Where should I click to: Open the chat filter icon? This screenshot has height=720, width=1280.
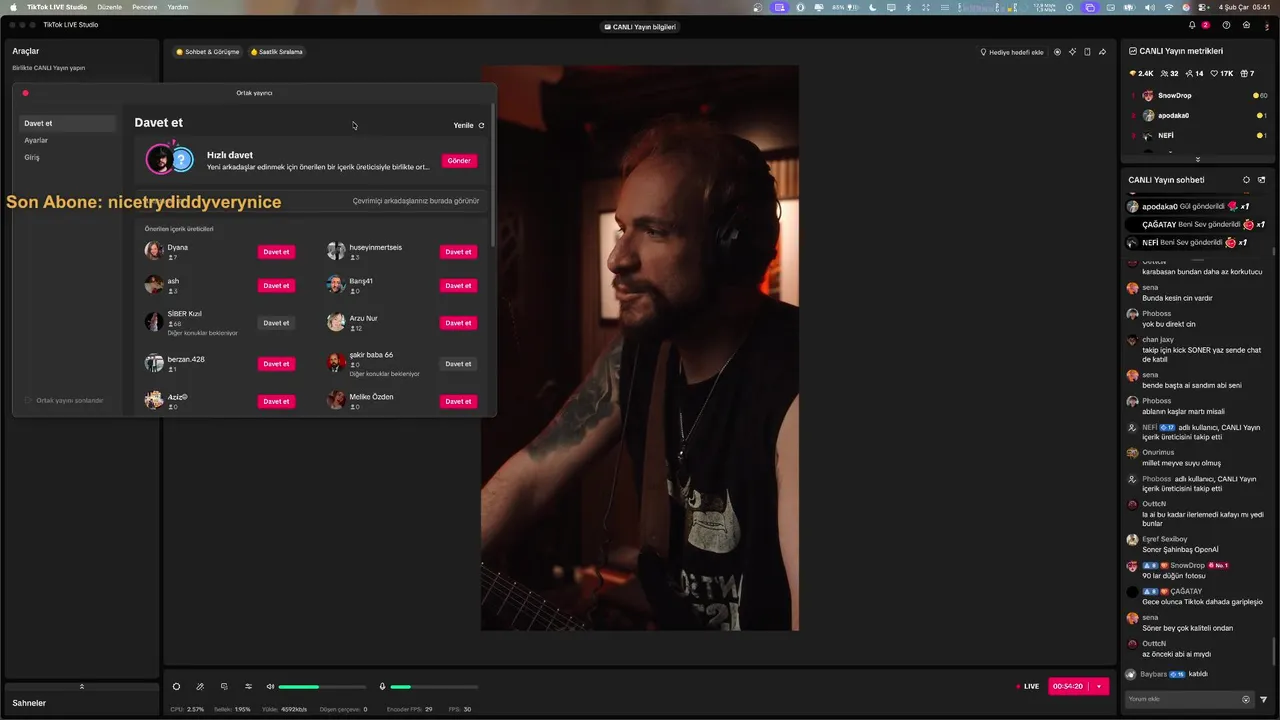(1264, 700)
